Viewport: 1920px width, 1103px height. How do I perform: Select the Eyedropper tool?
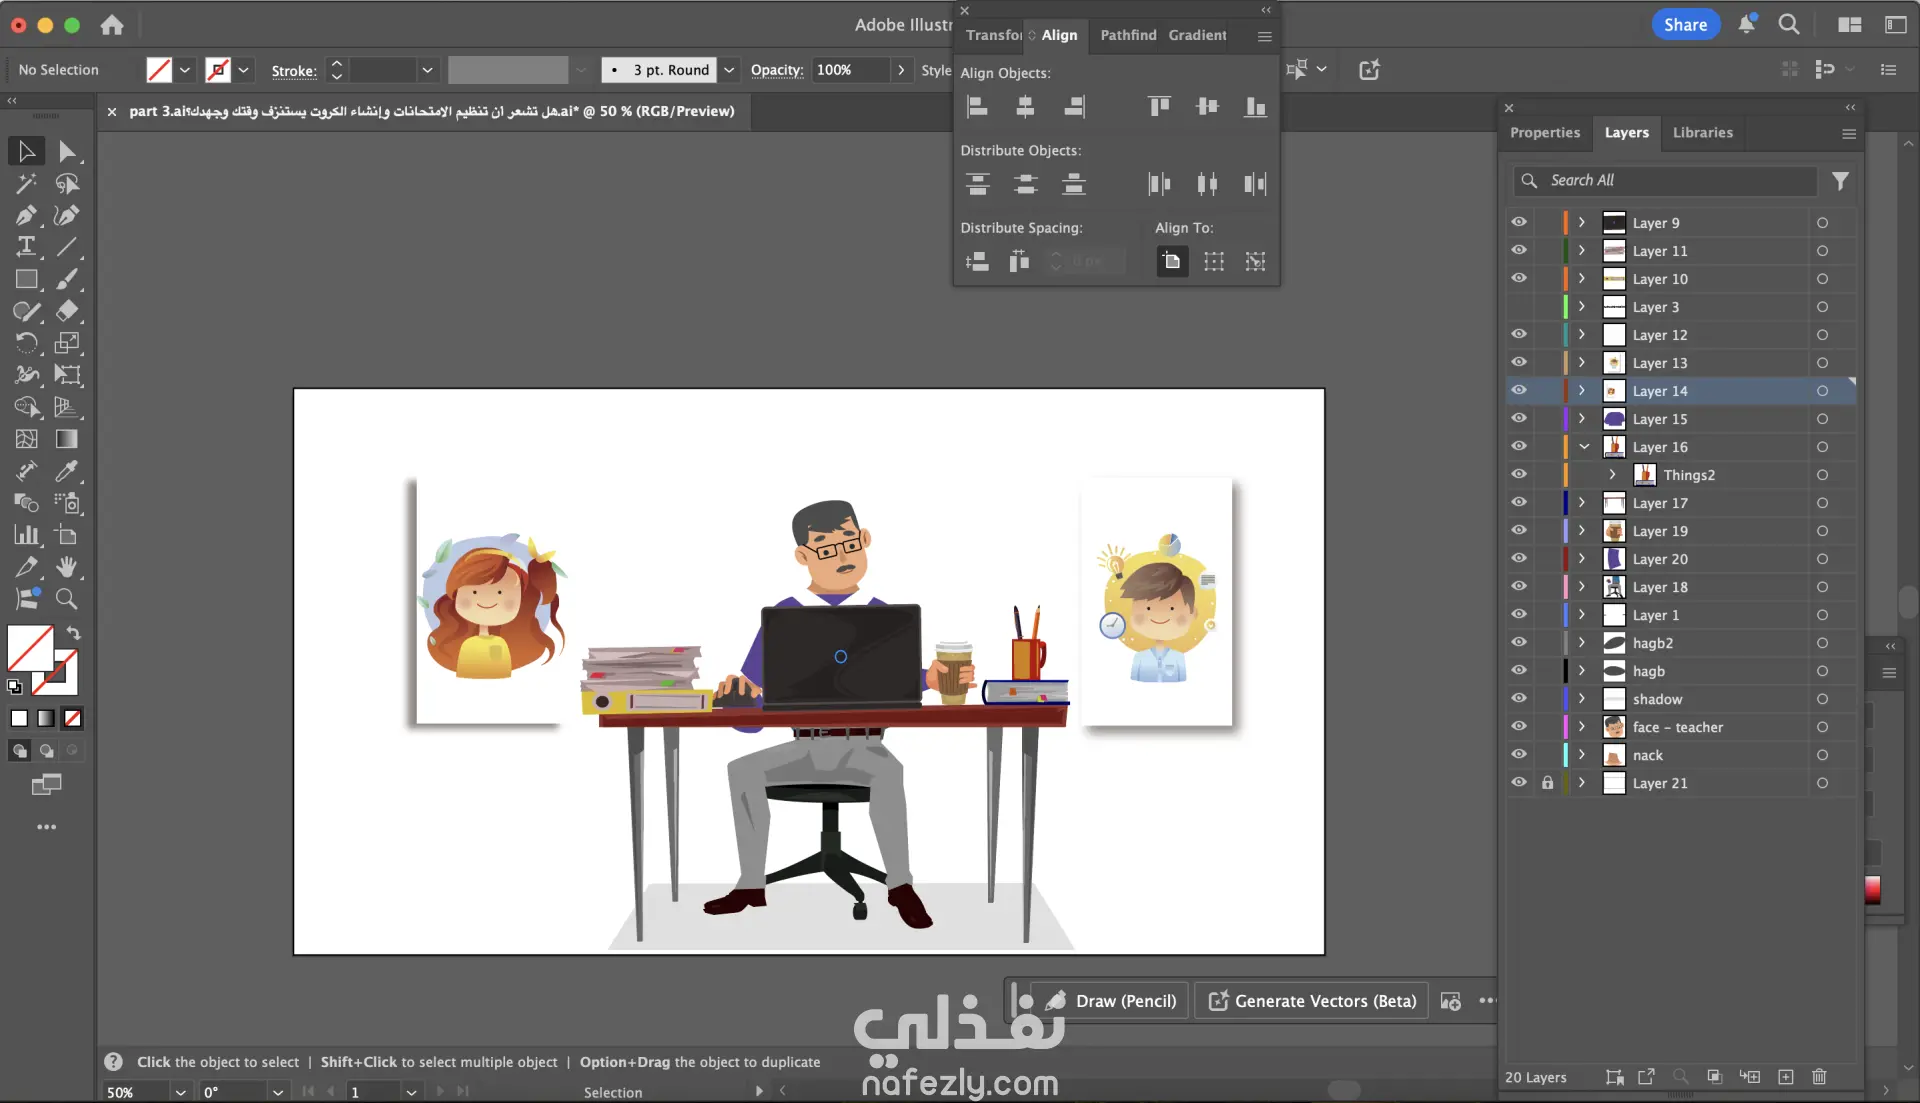66,471
